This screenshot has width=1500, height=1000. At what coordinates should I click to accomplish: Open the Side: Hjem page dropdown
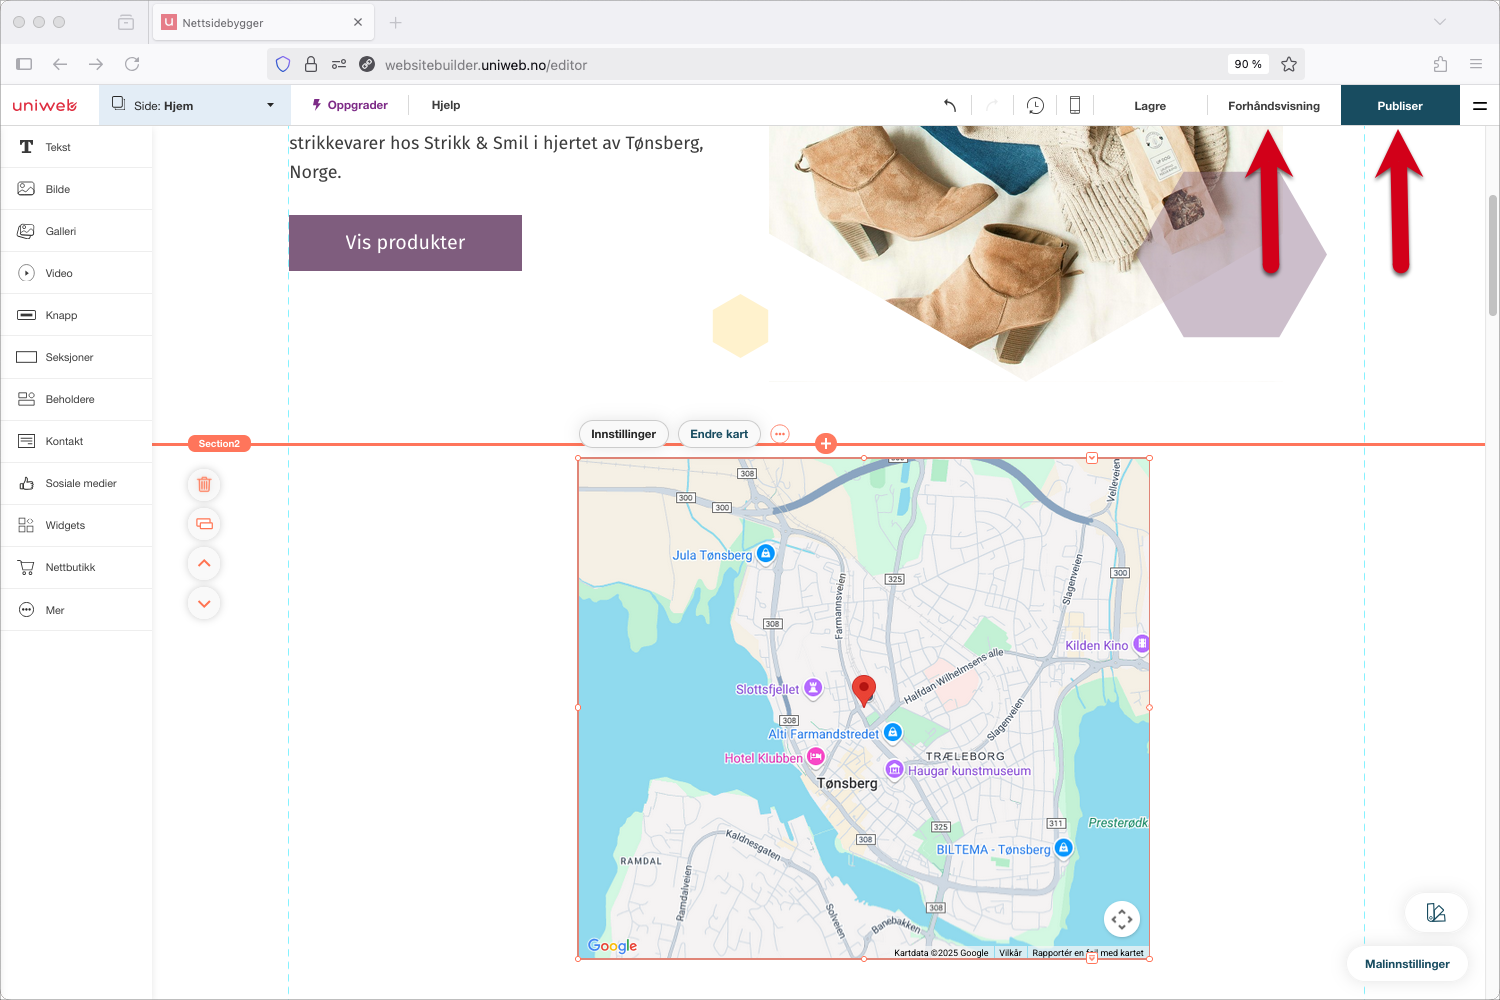pyautogui.click(x=195, y=105)
